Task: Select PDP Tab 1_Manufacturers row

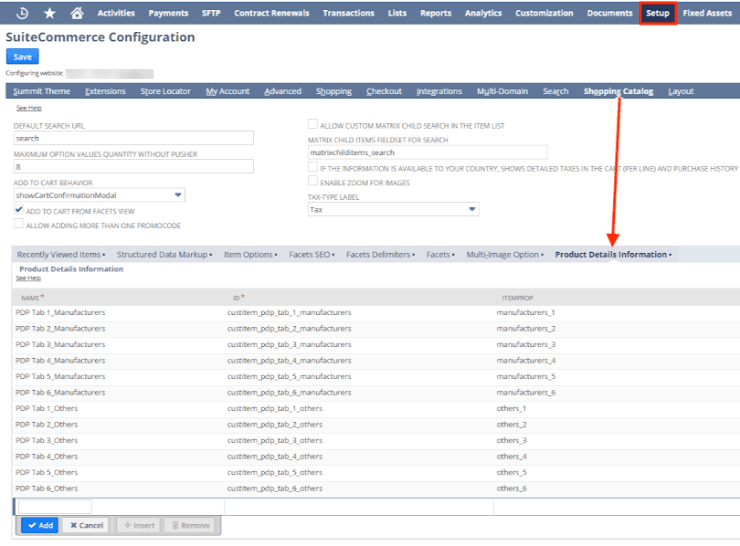Action: [x=376, y=312]
